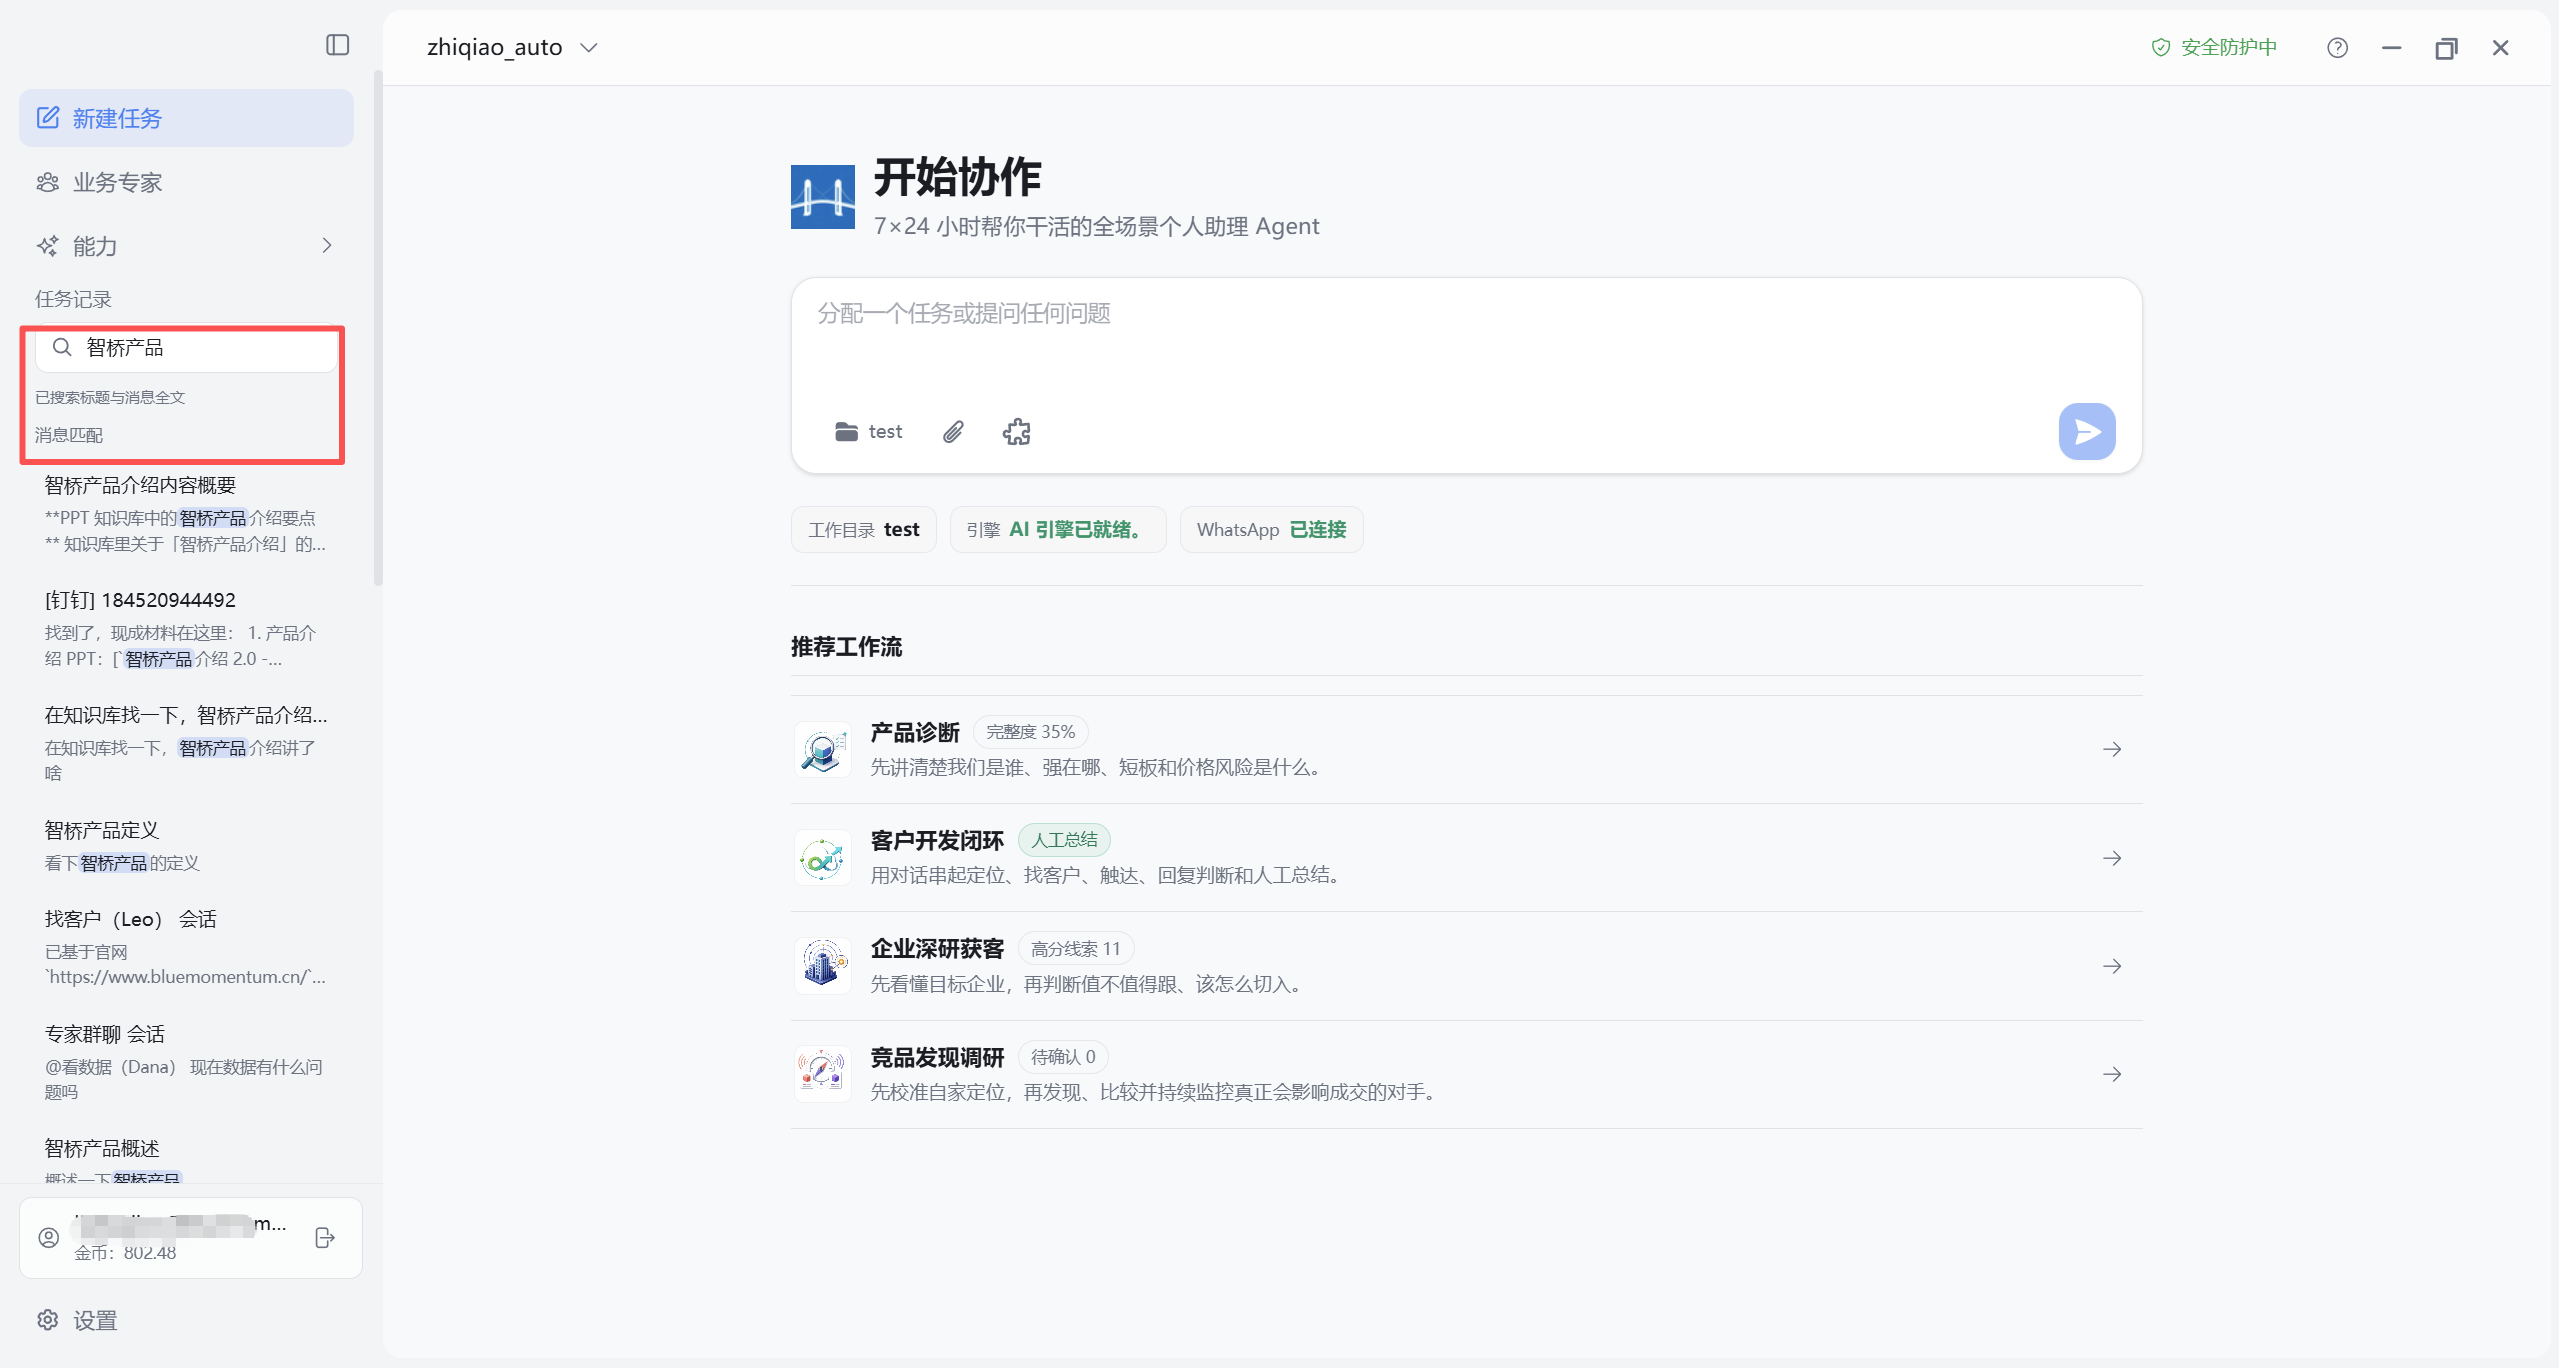Click the 消息匹配 label

[x=69, y=435]
